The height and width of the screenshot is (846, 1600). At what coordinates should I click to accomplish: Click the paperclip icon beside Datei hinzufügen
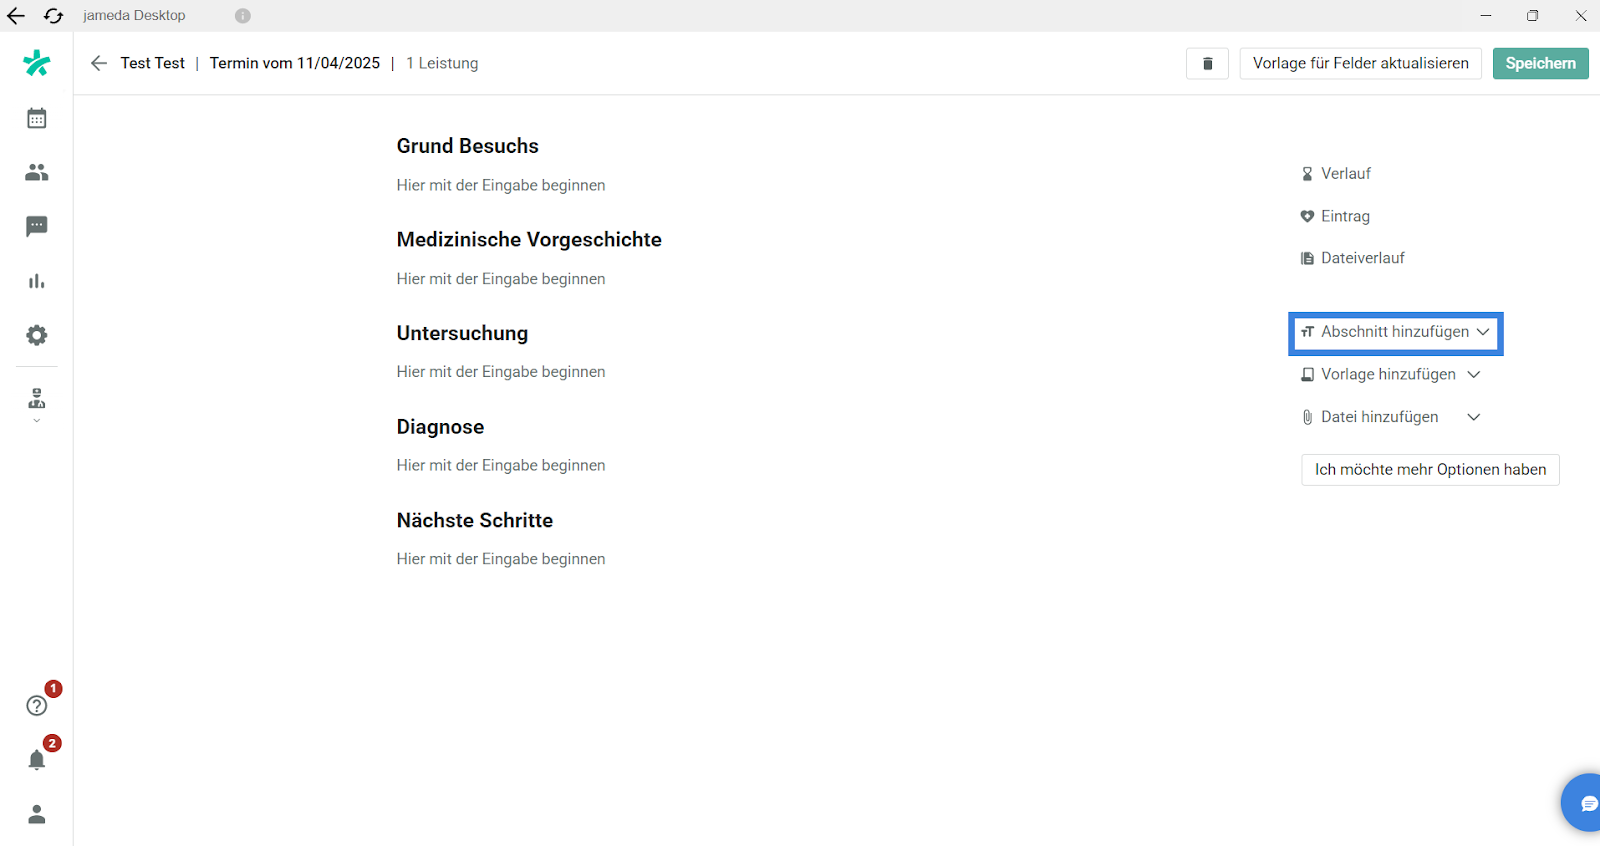point(1307,417)
